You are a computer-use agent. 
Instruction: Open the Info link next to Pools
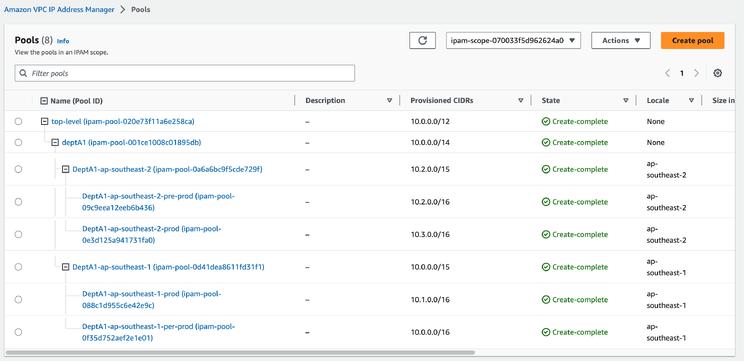click(63, 41)
